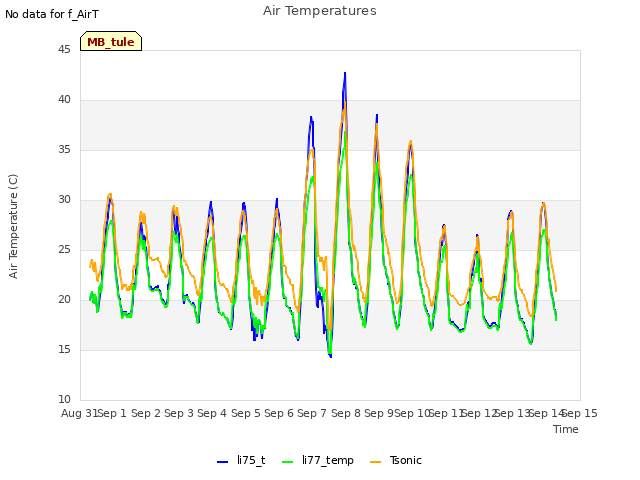Screen dimensions: 640x480
Task: Click the Time axis label
Action: pyautogui.click(x=566, y=429)
